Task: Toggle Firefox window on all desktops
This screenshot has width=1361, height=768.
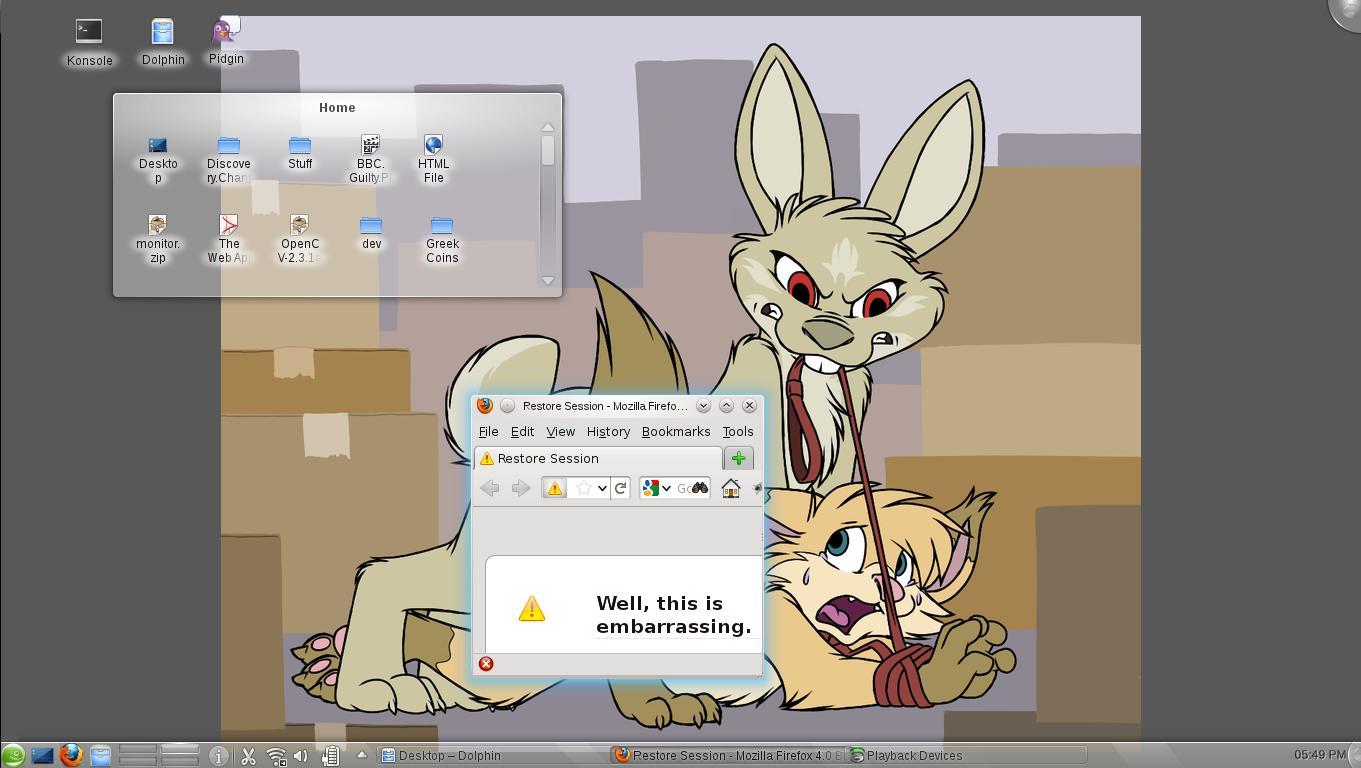Action: click(x=507, y=405)
